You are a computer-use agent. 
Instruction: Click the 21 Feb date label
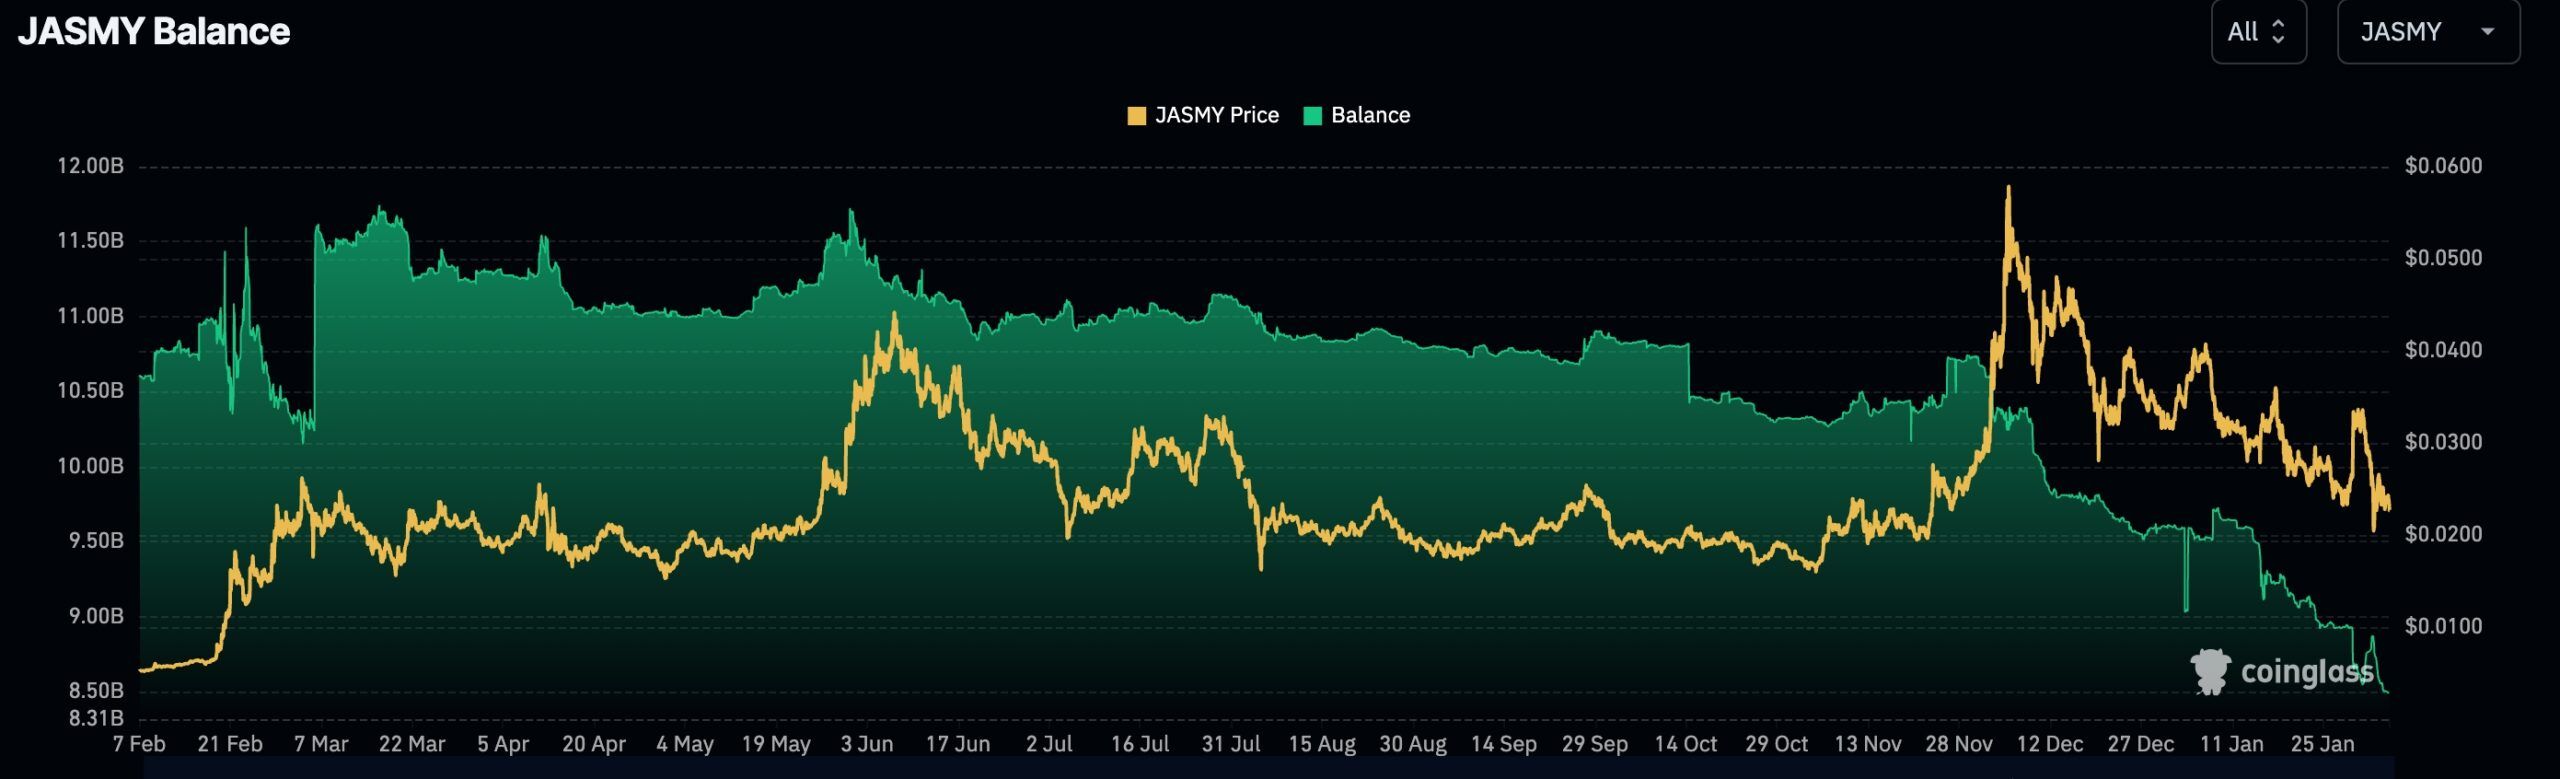pos(230,744)
